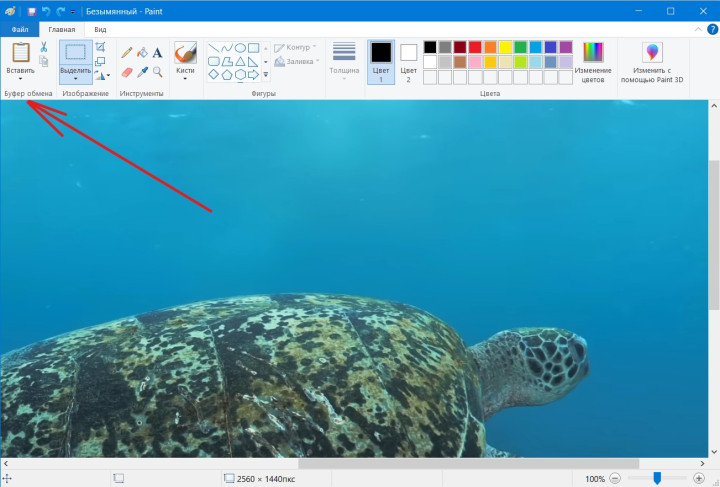Open the Кисти brushes dropdown
720x487 pixels.
[x=185, y=79]
